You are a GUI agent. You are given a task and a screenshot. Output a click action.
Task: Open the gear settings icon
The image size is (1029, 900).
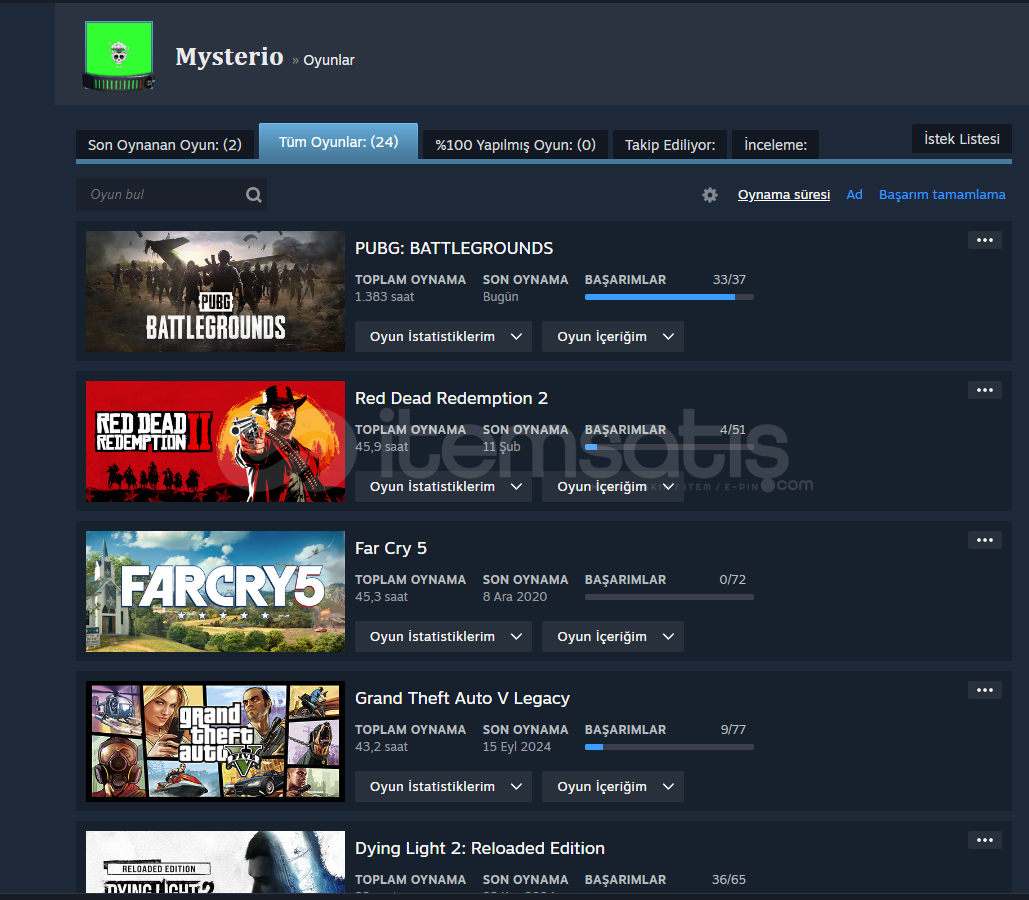point(709,195)
